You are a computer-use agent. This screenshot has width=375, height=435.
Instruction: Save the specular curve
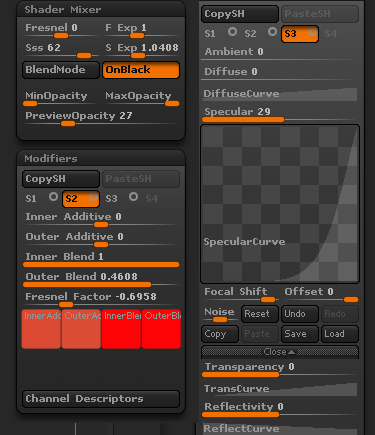300,334
